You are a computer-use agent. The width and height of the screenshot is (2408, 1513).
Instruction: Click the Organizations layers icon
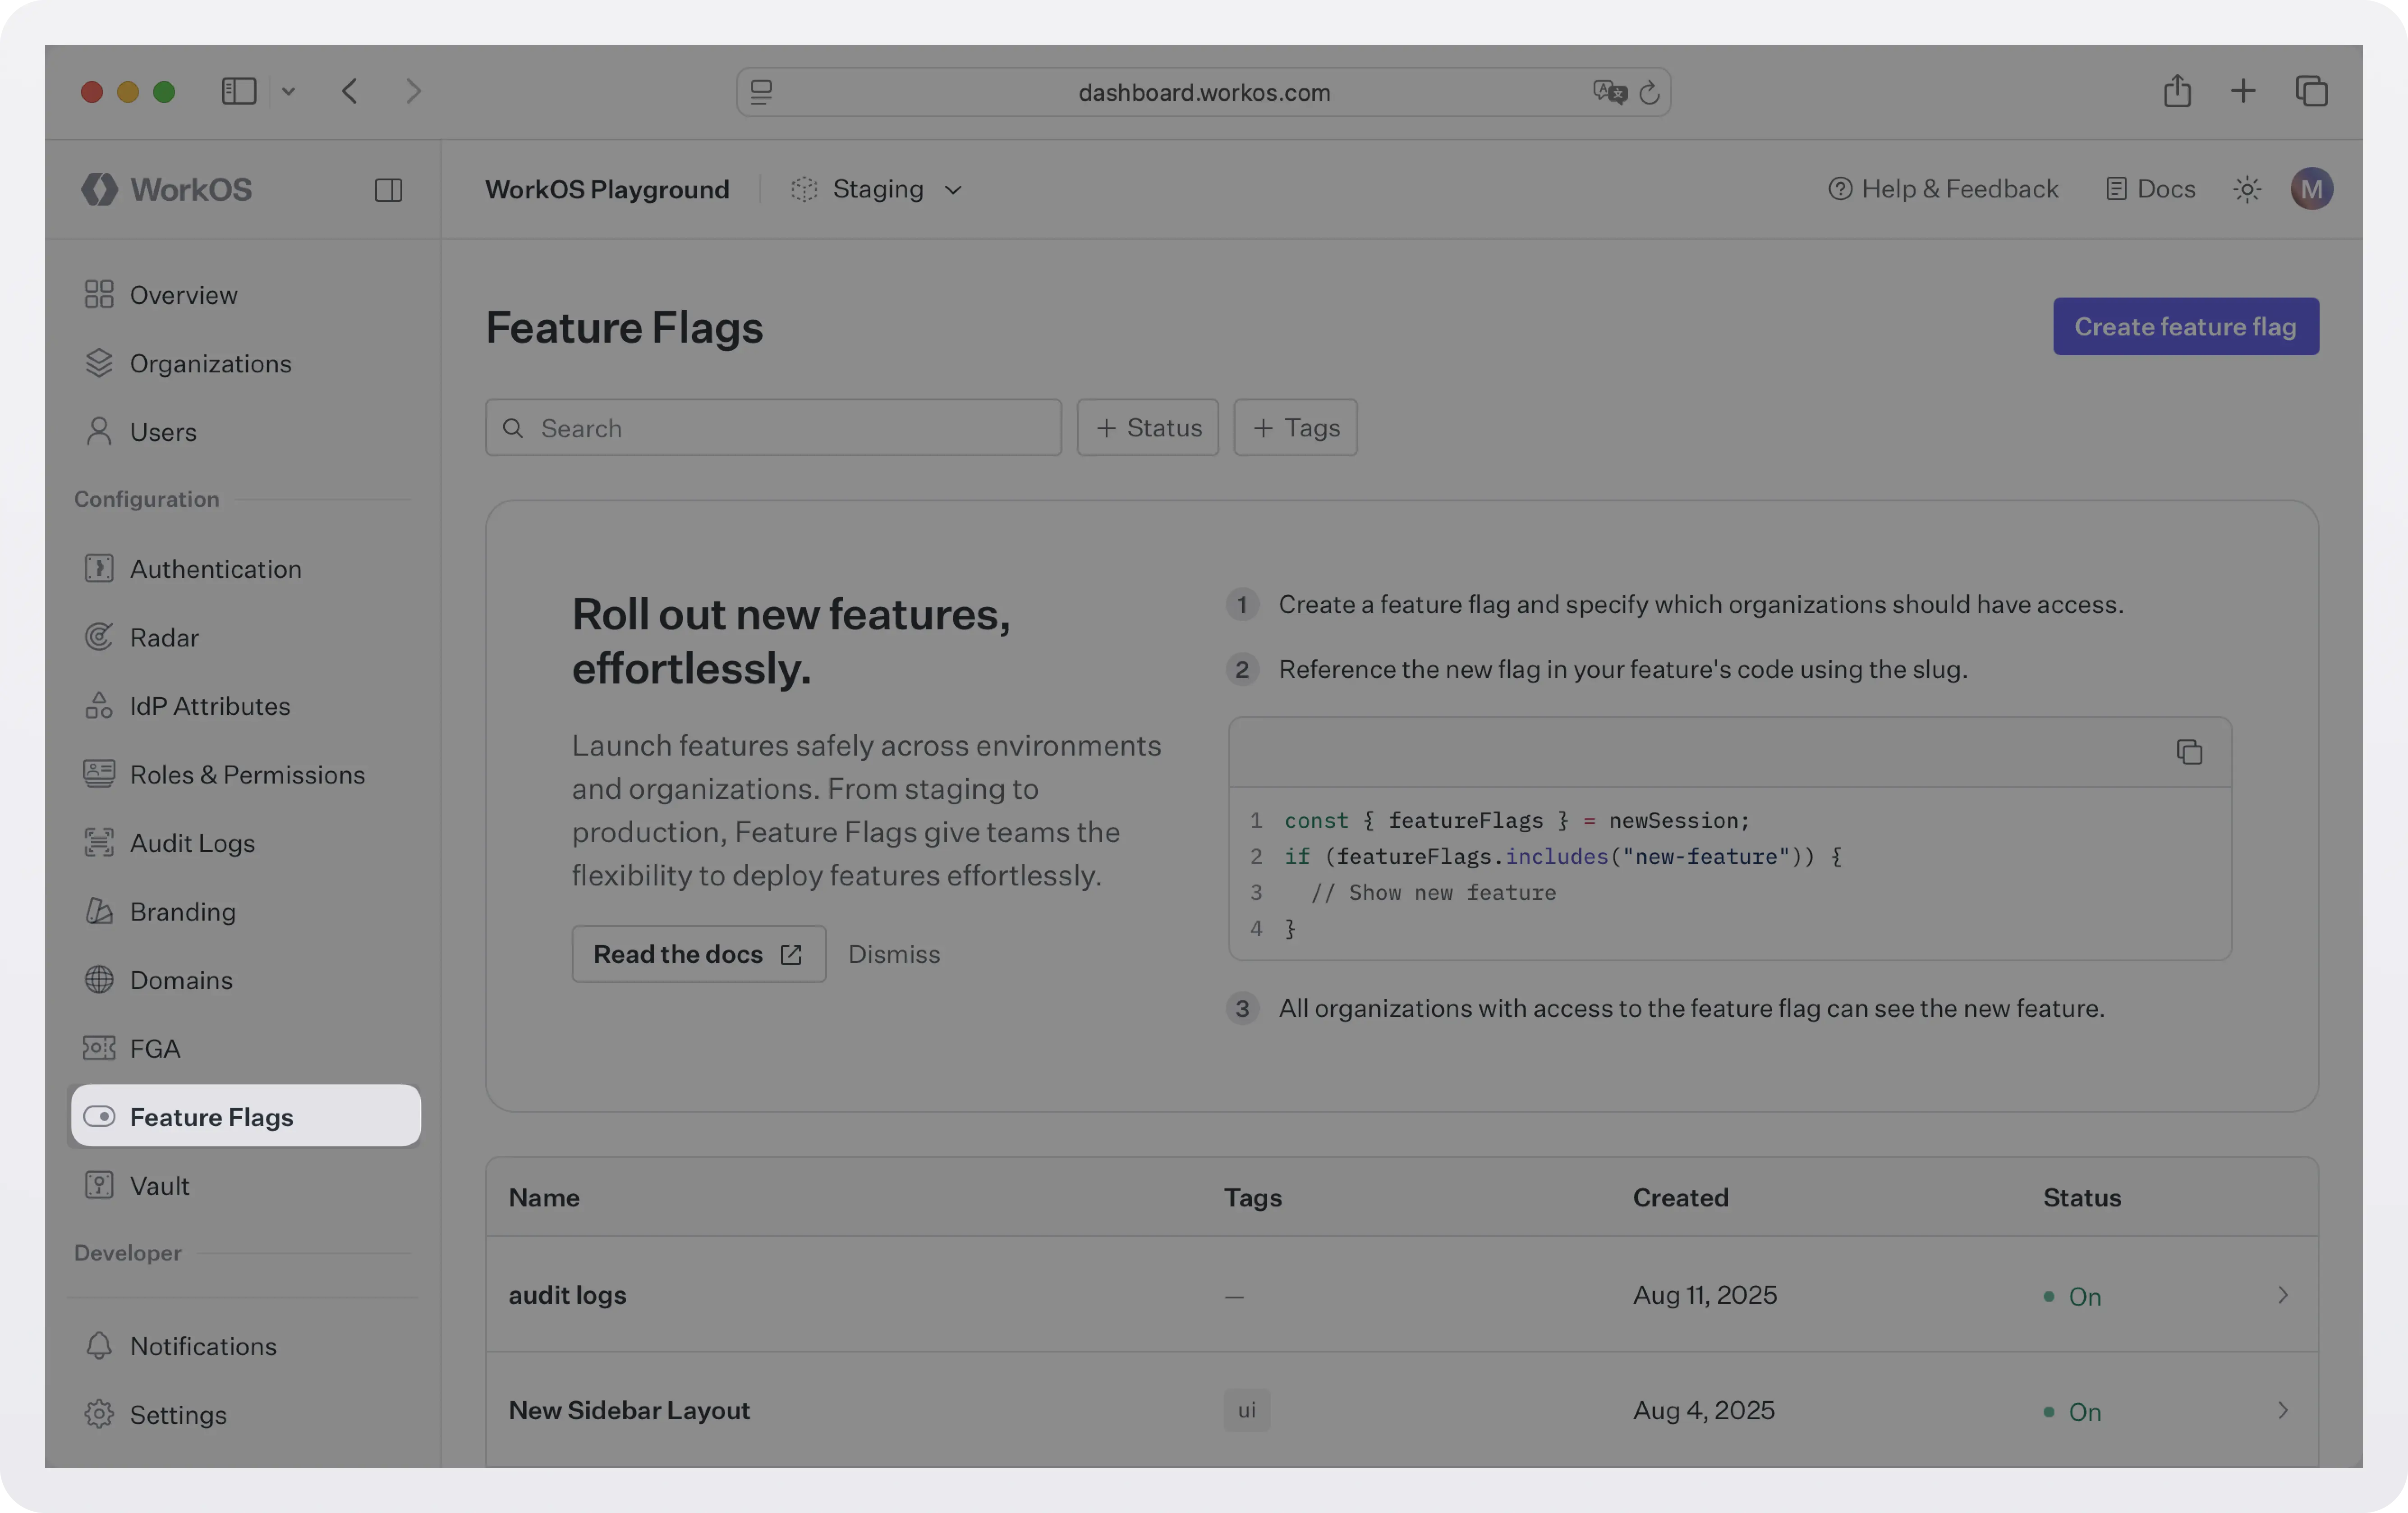(99, 363)
